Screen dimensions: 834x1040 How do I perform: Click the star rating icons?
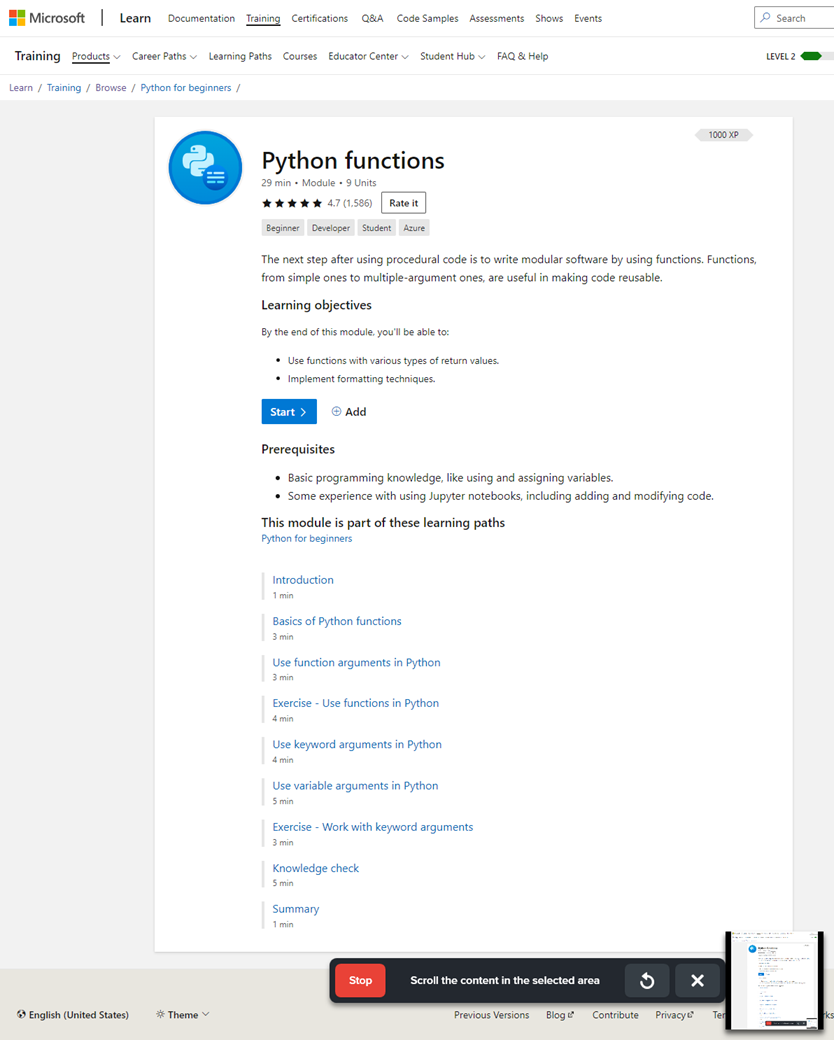coord(292,203)
